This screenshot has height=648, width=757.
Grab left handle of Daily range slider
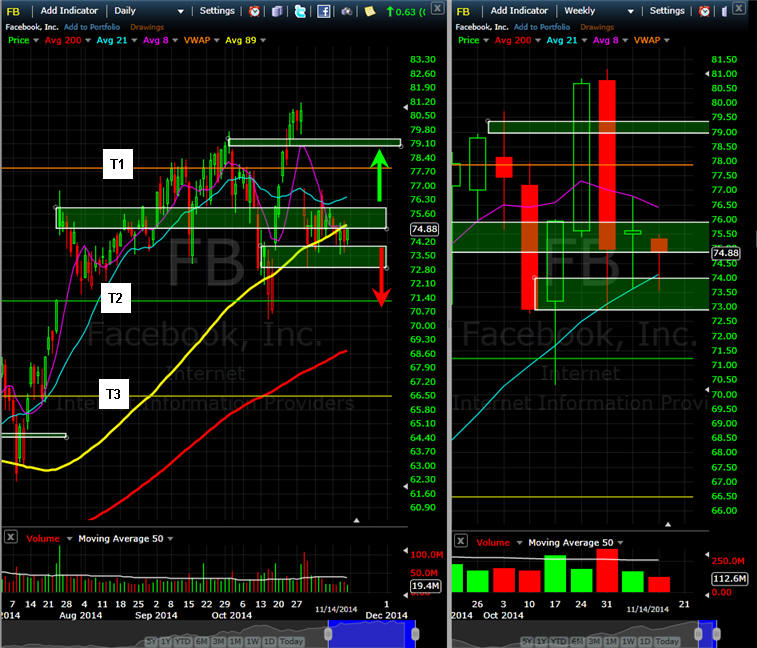coord(328,634)
